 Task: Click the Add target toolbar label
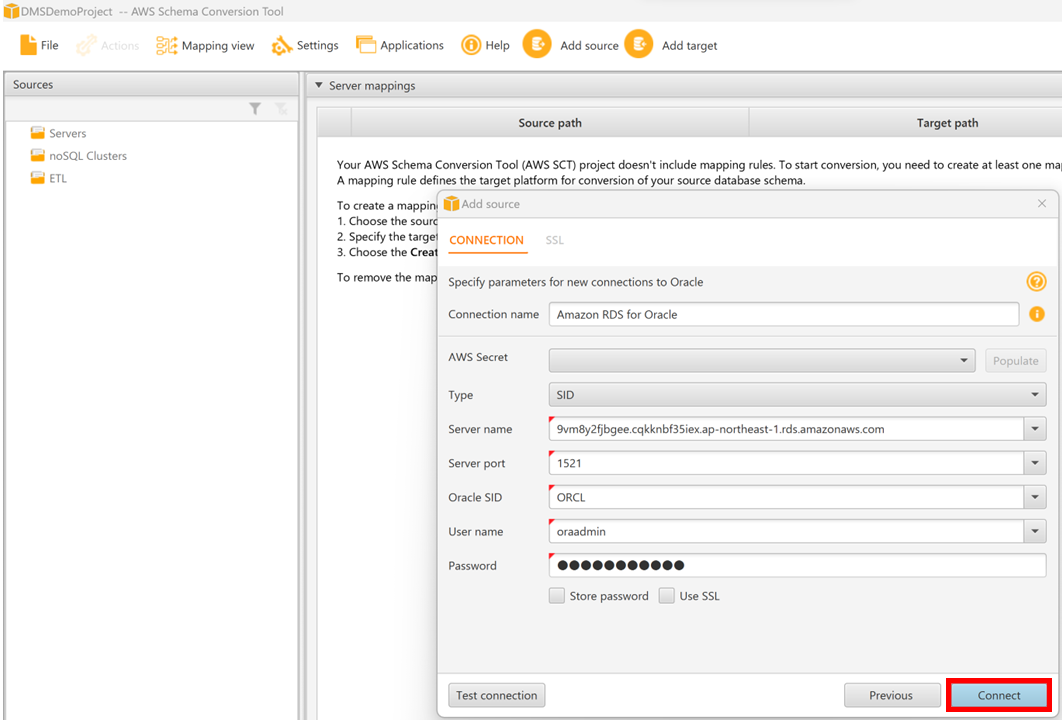click(689, 45)
